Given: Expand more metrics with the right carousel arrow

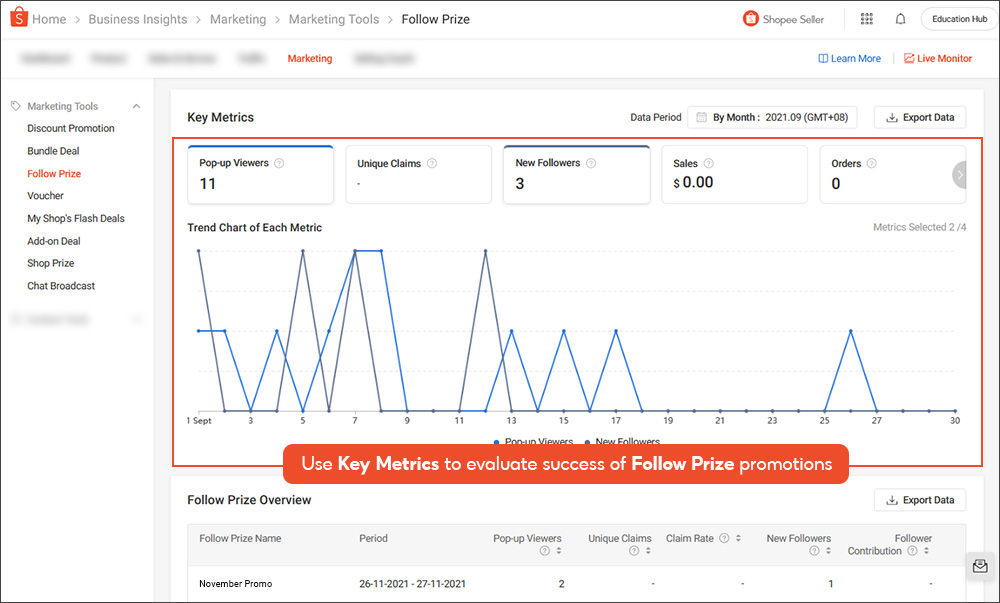Looking at the screenshot, I should tap(960, 174).
